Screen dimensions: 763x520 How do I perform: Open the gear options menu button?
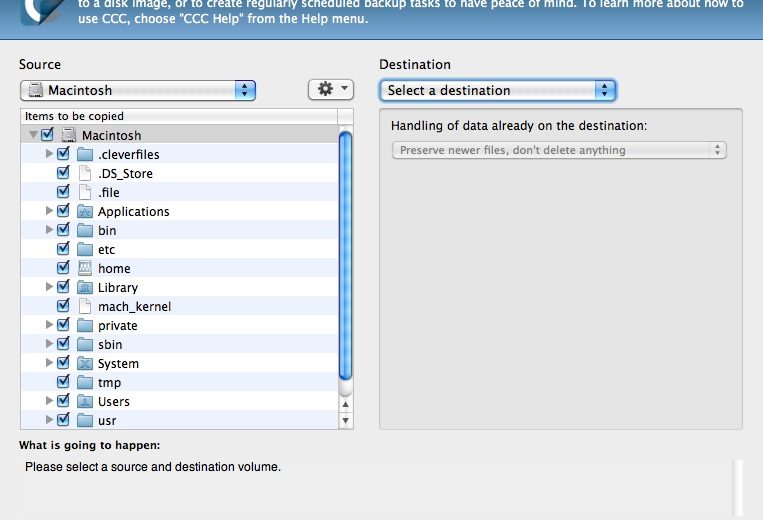pos(331,90)
